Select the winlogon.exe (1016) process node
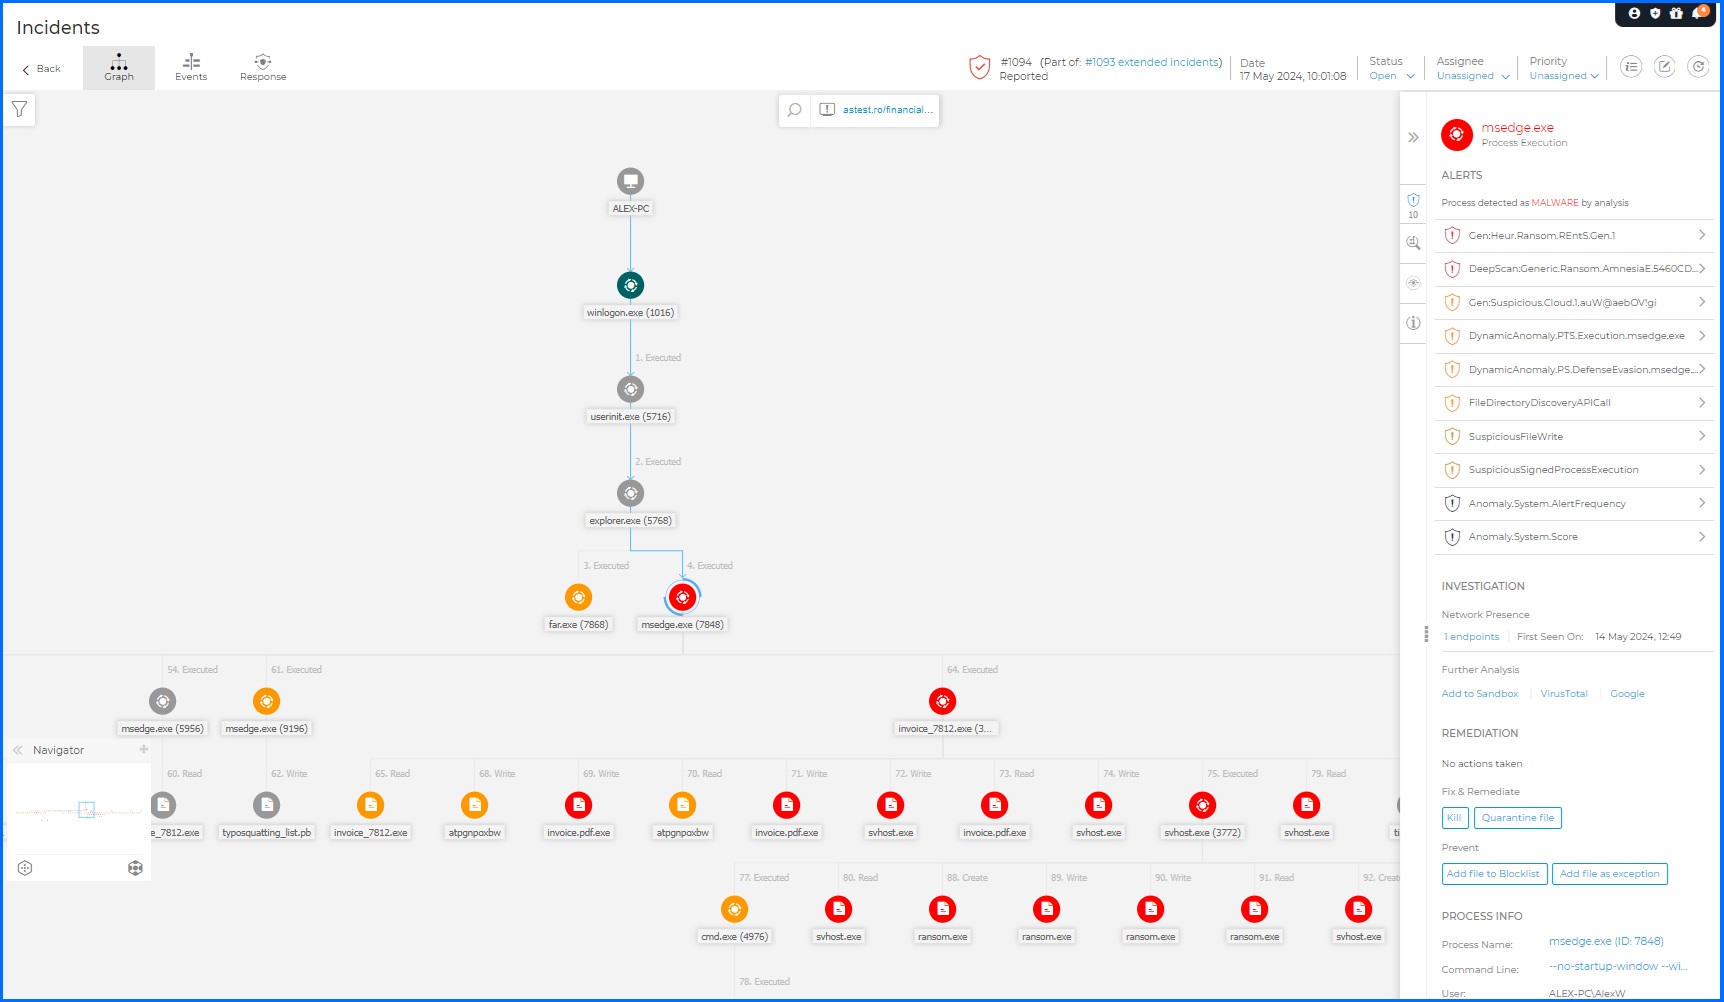1724x1002 pixels. pyautogui.click(x=630, y=285)
